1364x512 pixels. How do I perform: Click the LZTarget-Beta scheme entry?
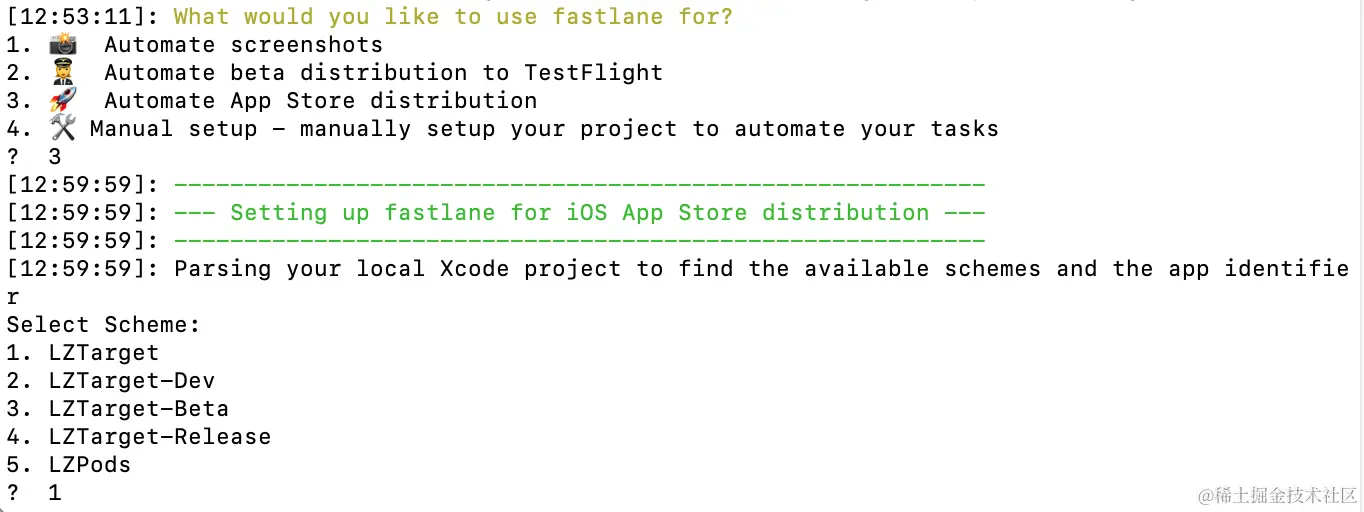138,408
